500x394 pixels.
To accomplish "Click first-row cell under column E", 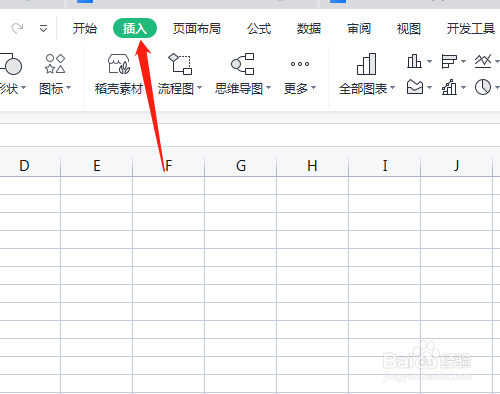I will click(x=97, y=185).
